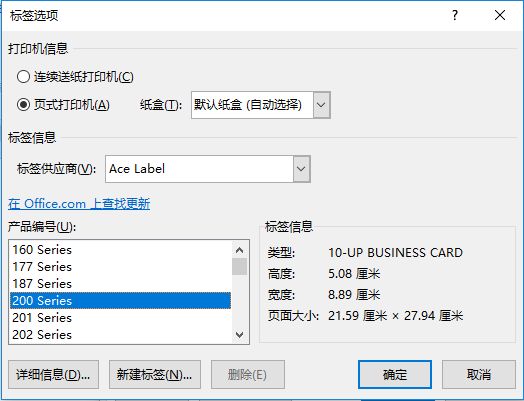Select 187 Series in product list
524x401 pixels.
click(120, 284)
